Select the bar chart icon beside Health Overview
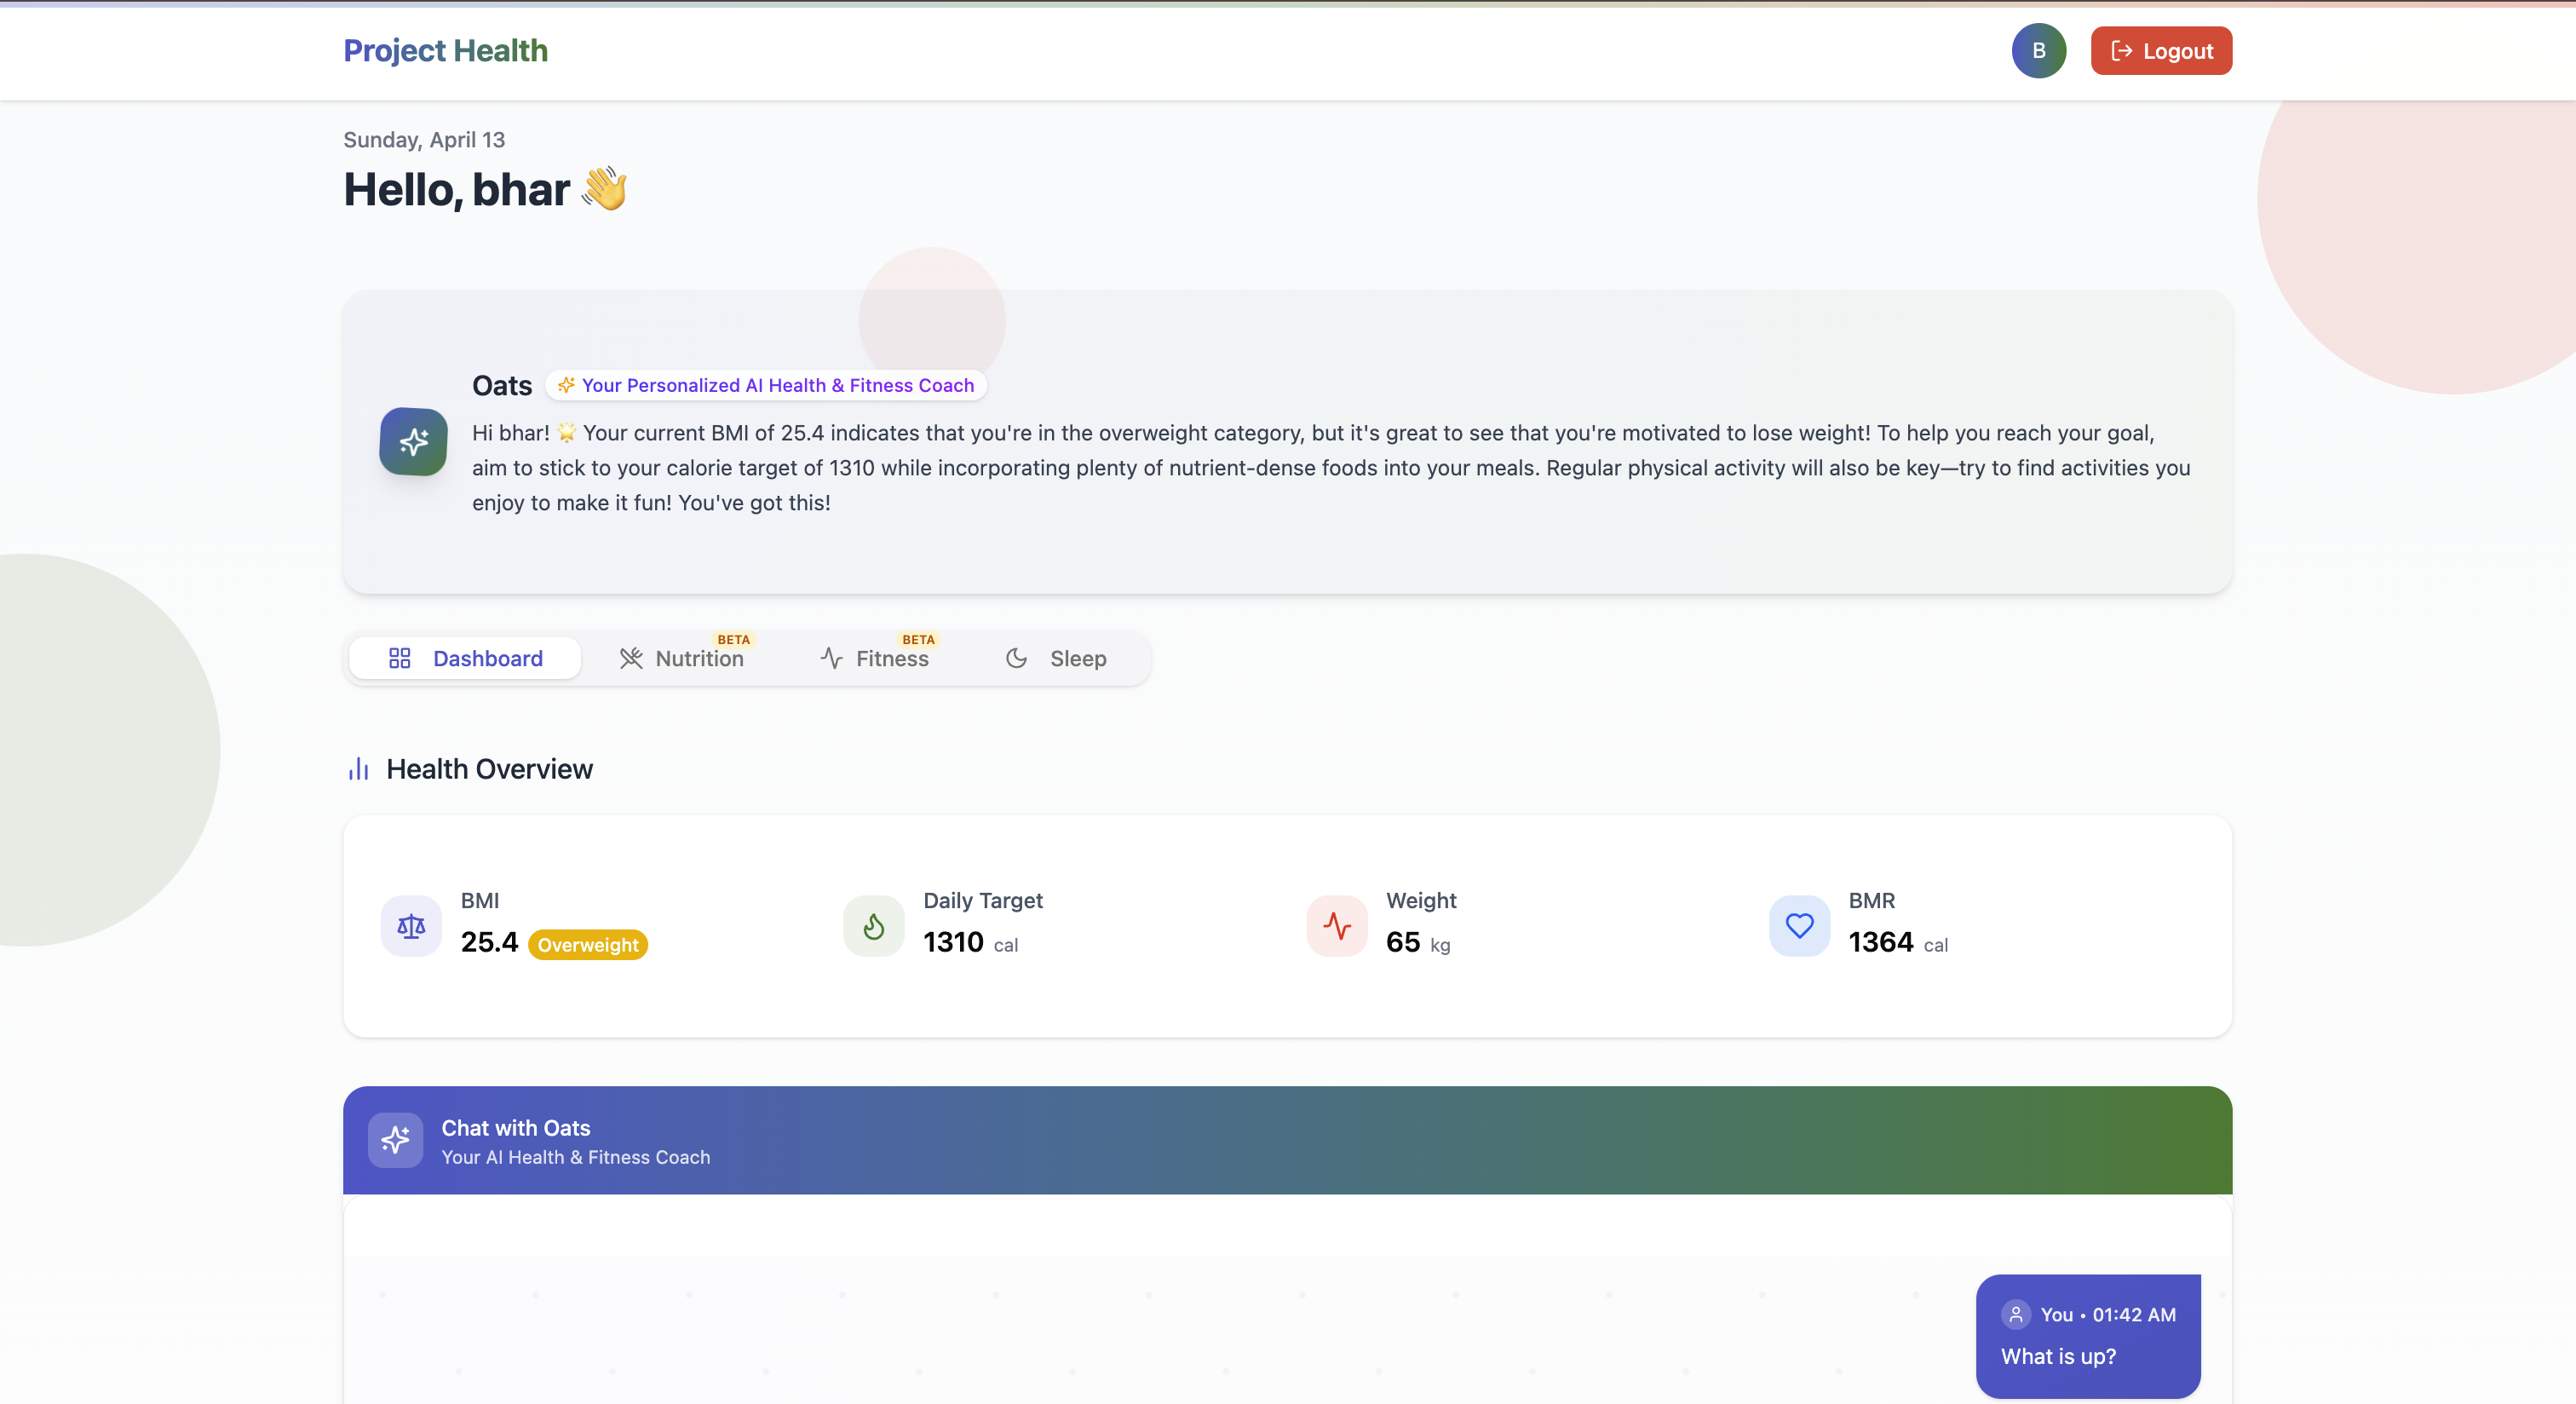 point(359,769)
